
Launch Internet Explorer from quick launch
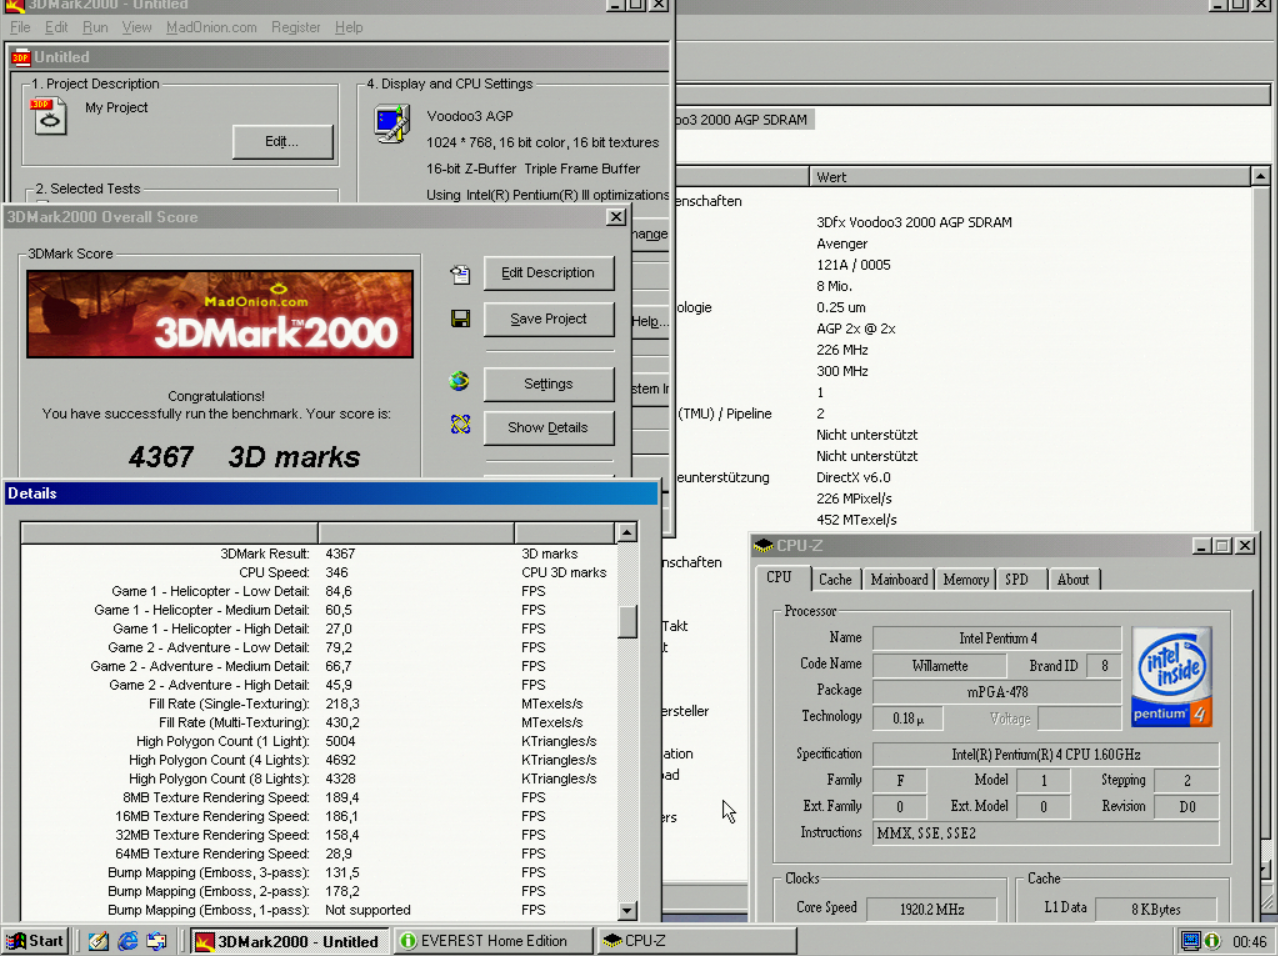point(128,941)
